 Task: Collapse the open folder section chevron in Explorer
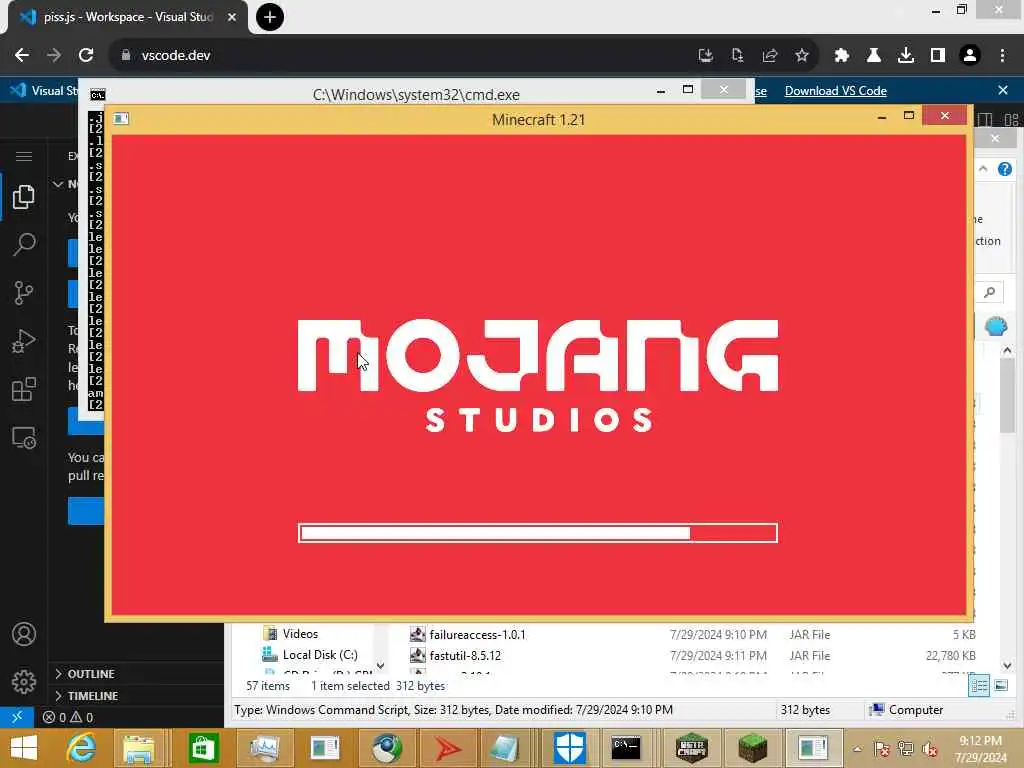click(x=58, y=184)
